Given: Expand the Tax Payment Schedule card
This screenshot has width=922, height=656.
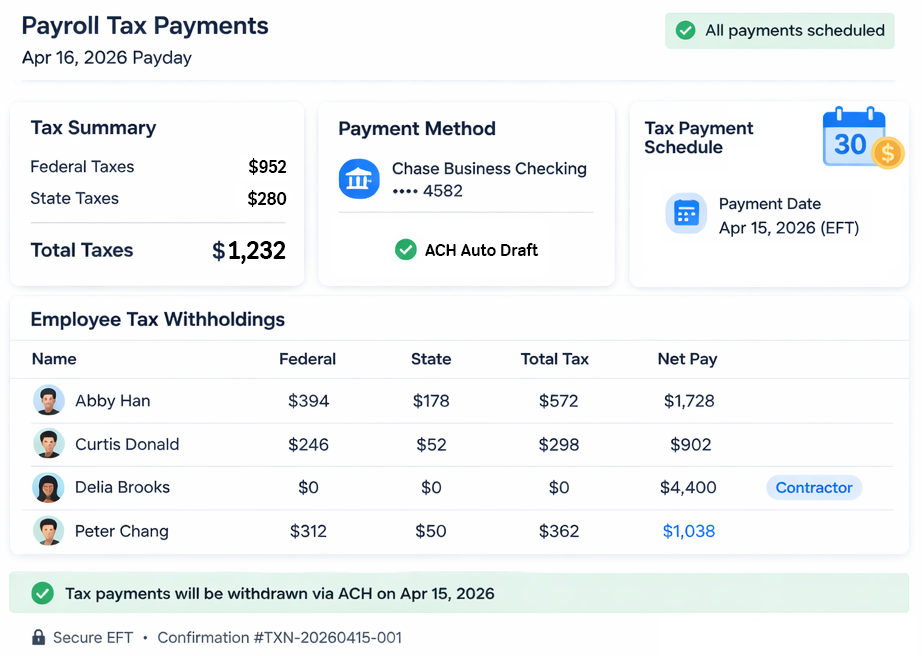Looking at the screenshot, I should coord(768,190).
